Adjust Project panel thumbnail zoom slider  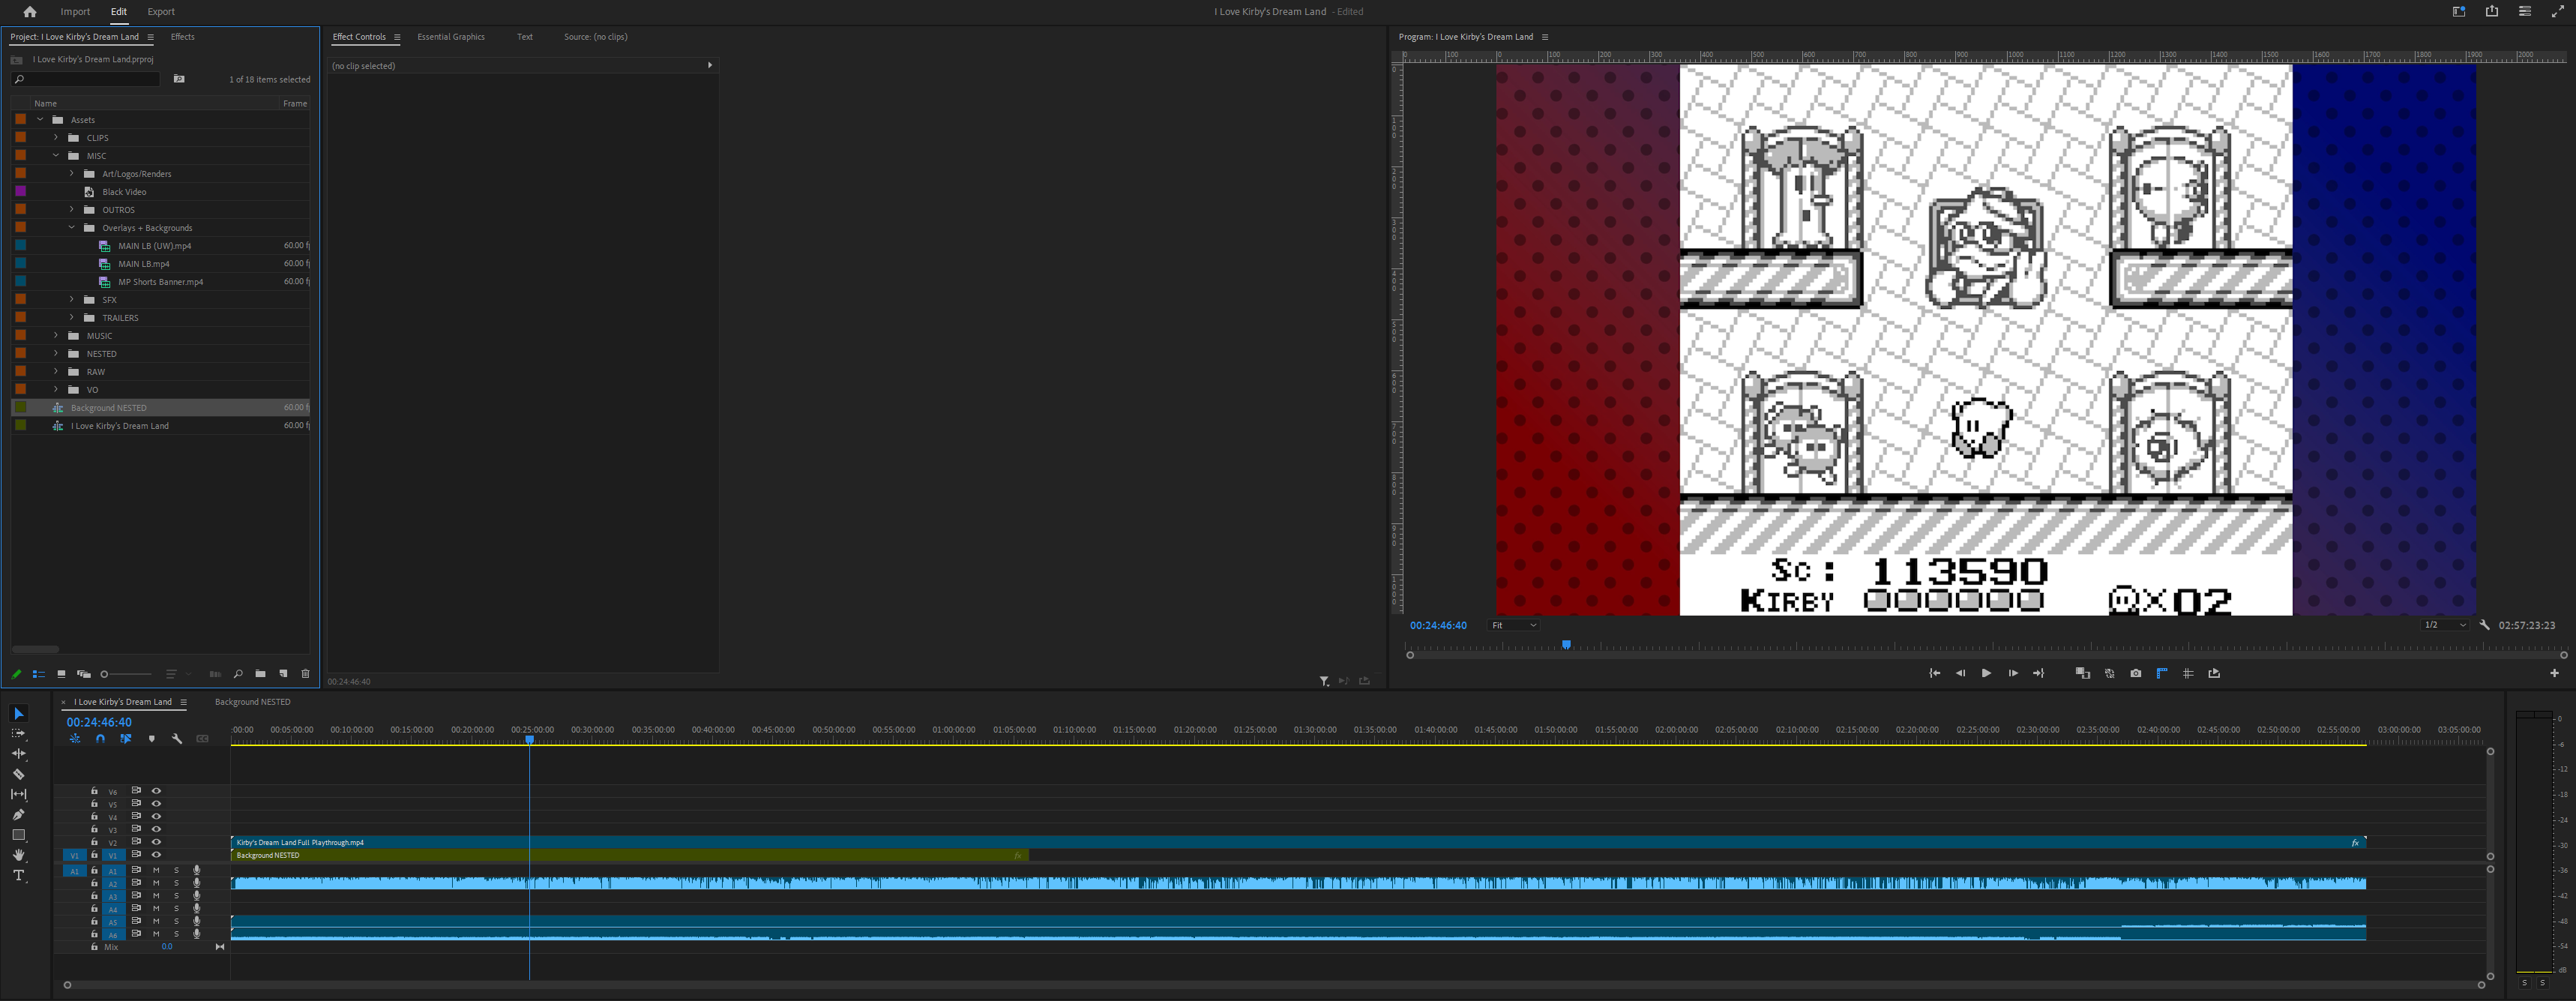[126, 674]
